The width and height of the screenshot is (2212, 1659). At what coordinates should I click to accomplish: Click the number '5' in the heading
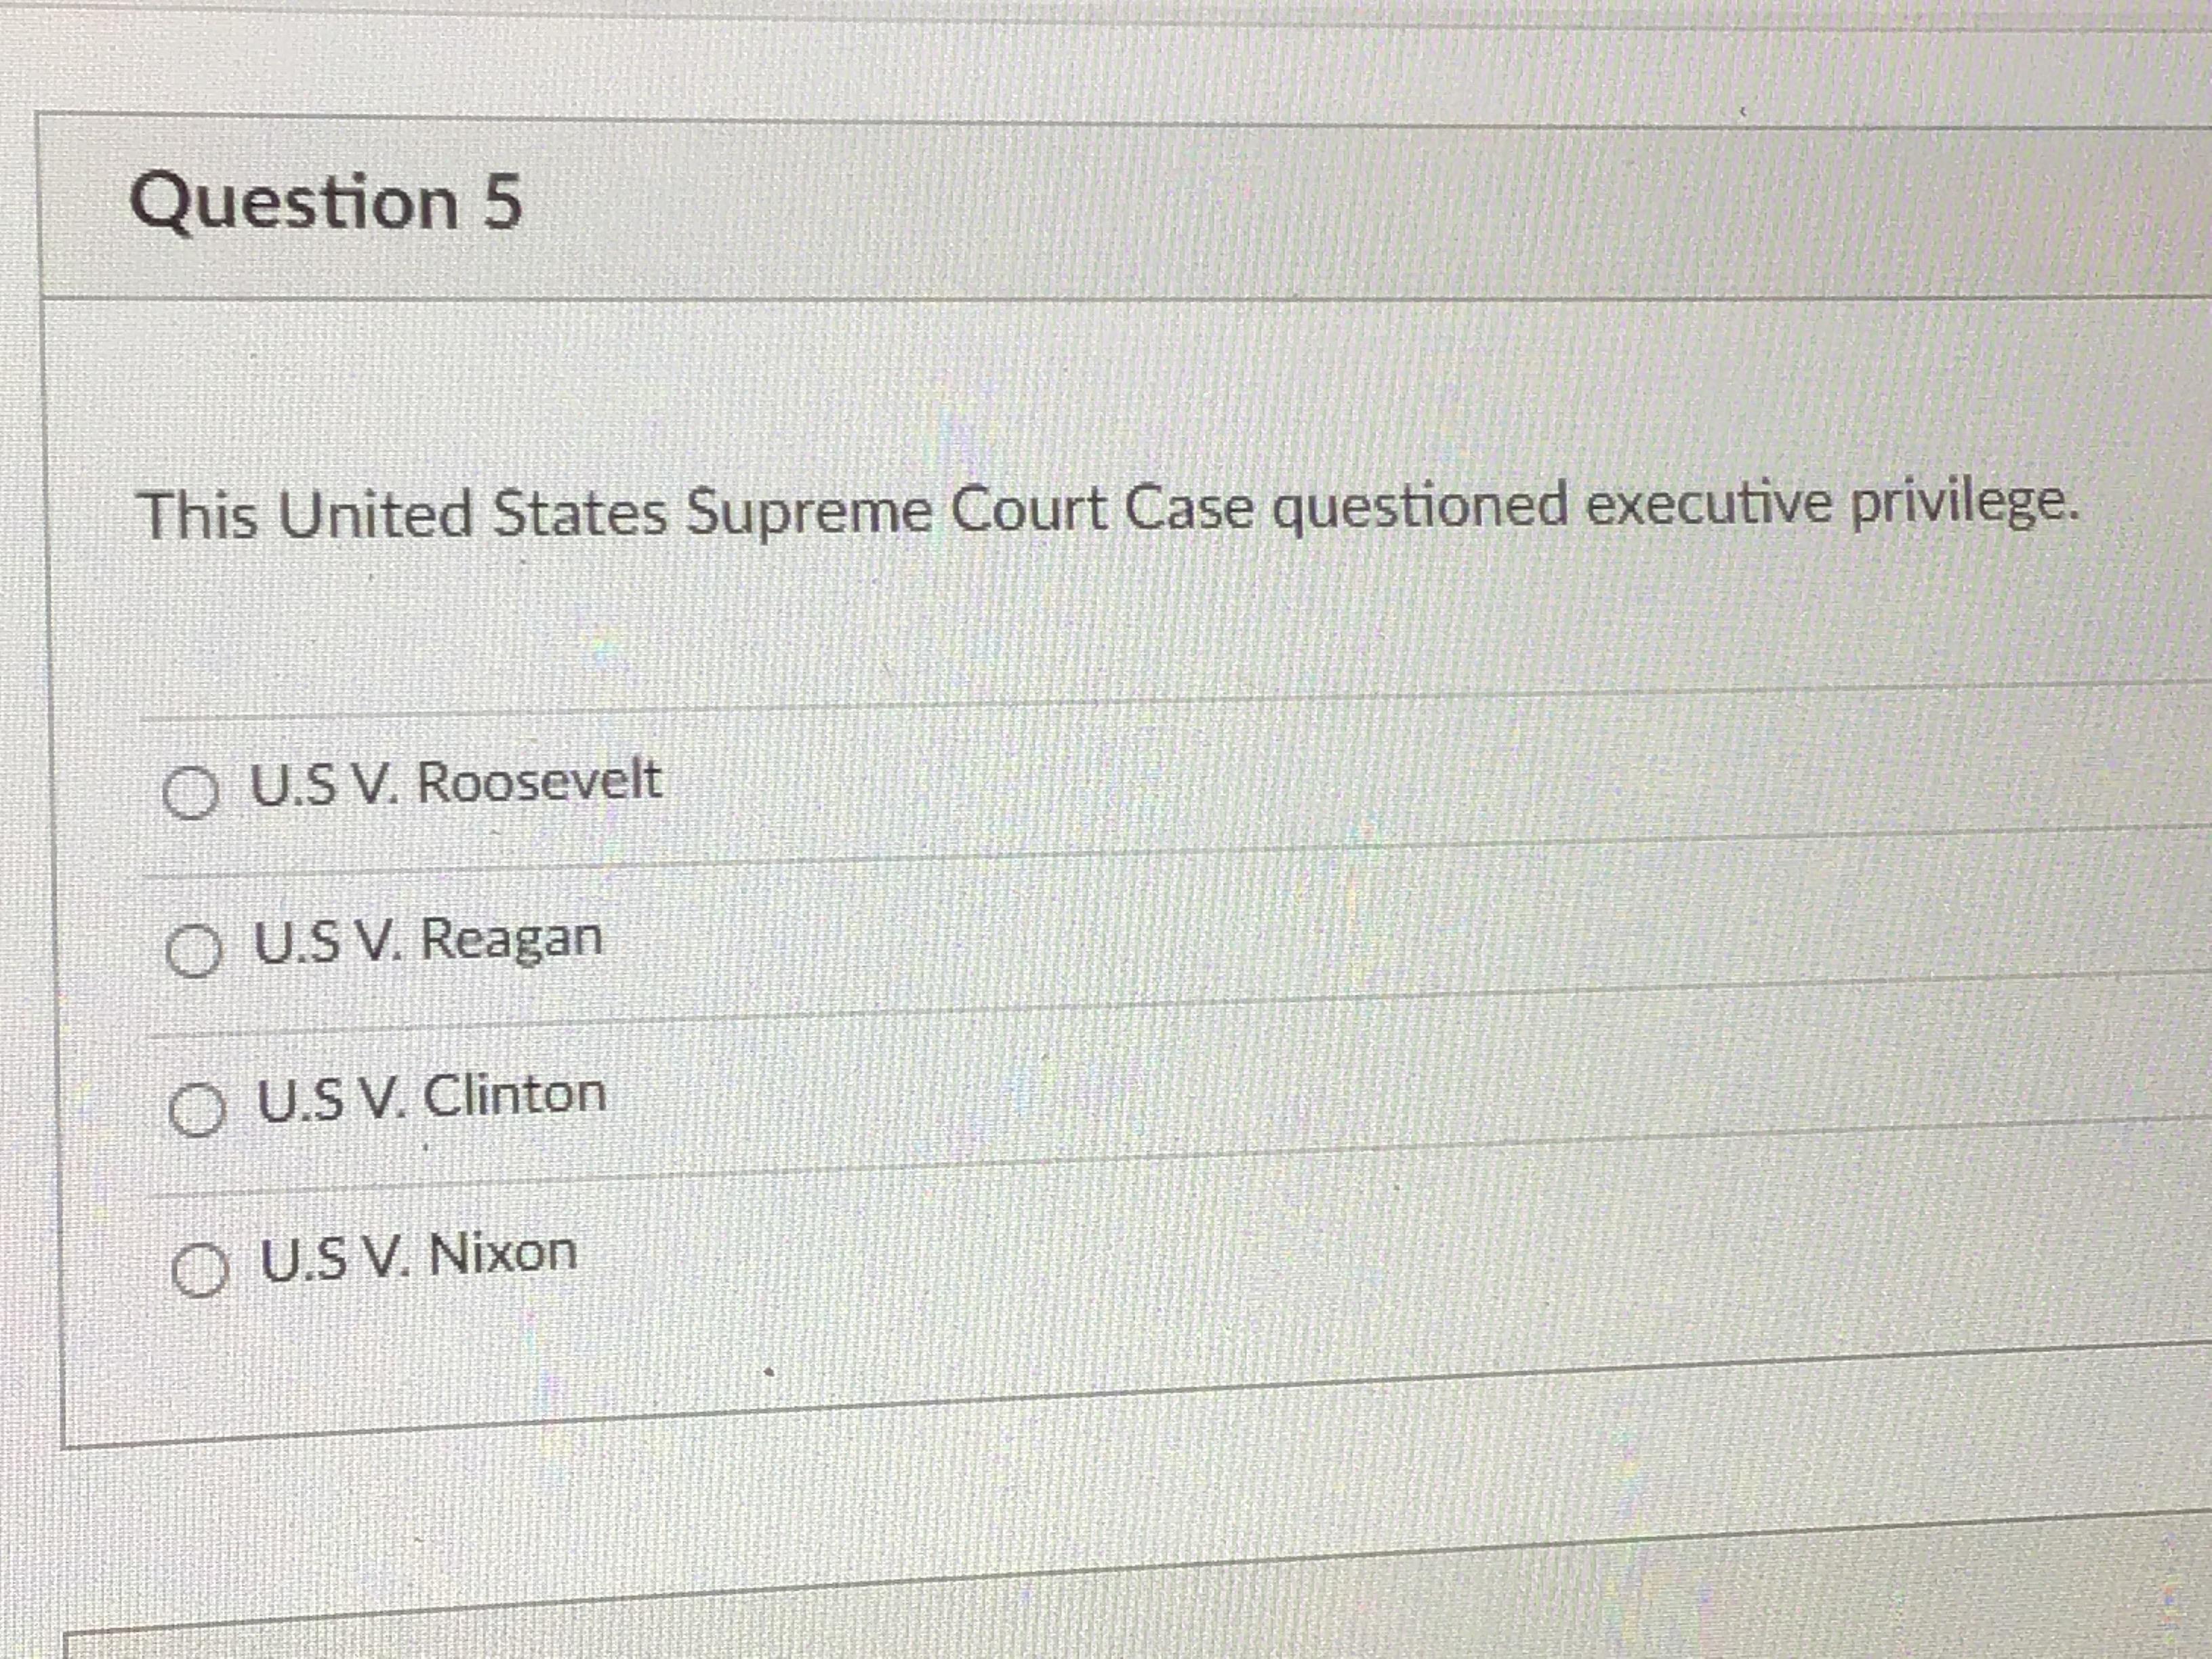click(503, 202)
